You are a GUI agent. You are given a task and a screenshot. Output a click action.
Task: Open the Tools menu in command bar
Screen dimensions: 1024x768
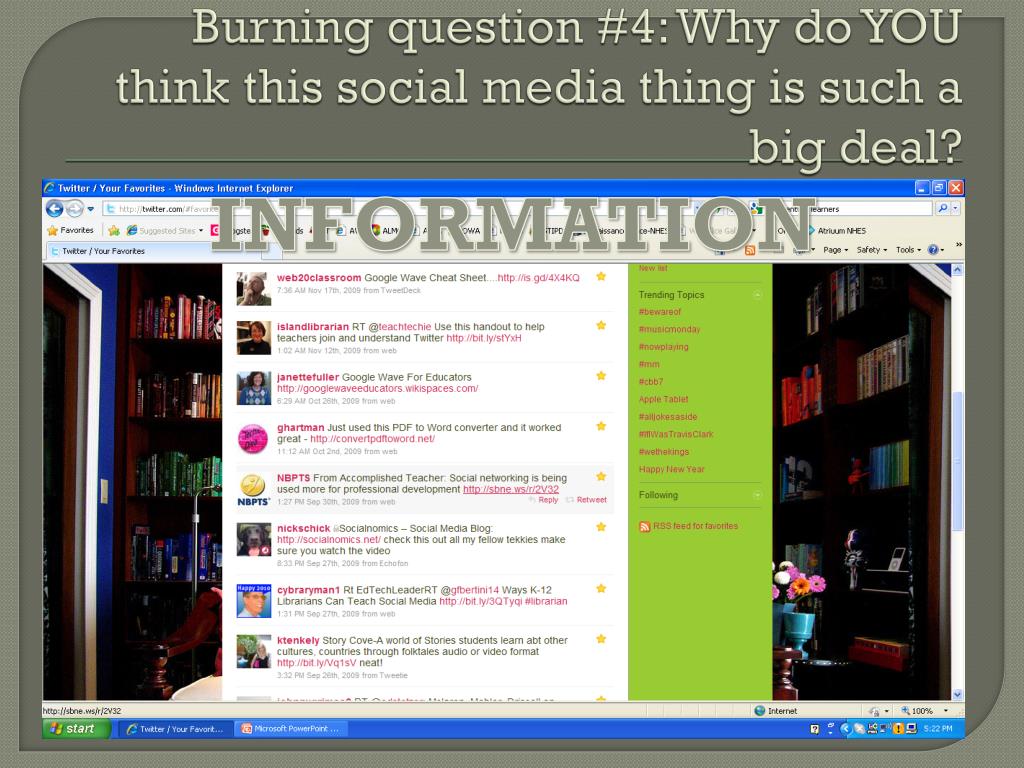point(908,250)
